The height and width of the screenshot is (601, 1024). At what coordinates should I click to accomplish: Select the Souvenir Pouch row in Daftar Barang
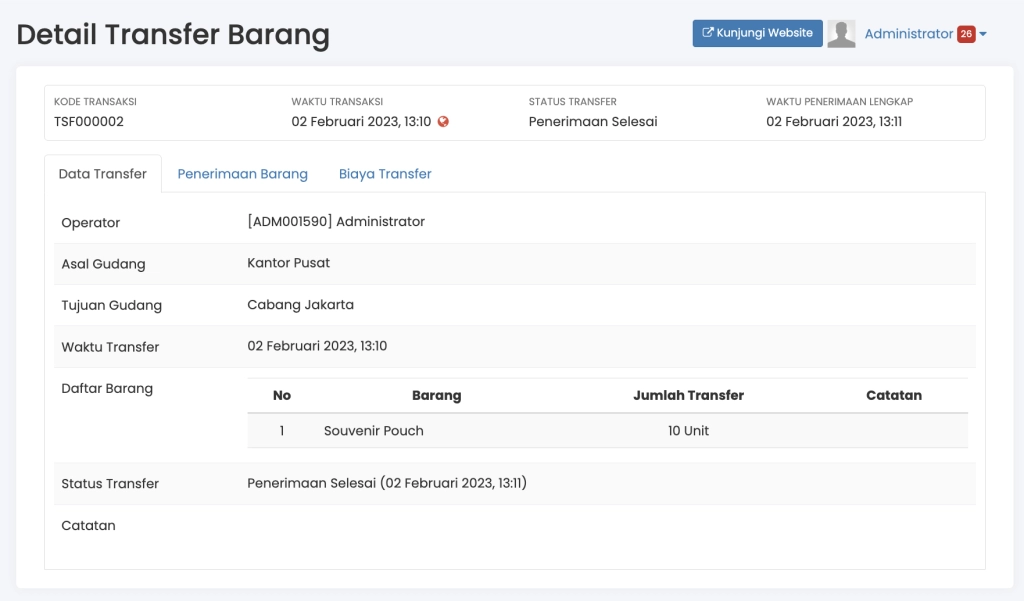pos(373,430)
